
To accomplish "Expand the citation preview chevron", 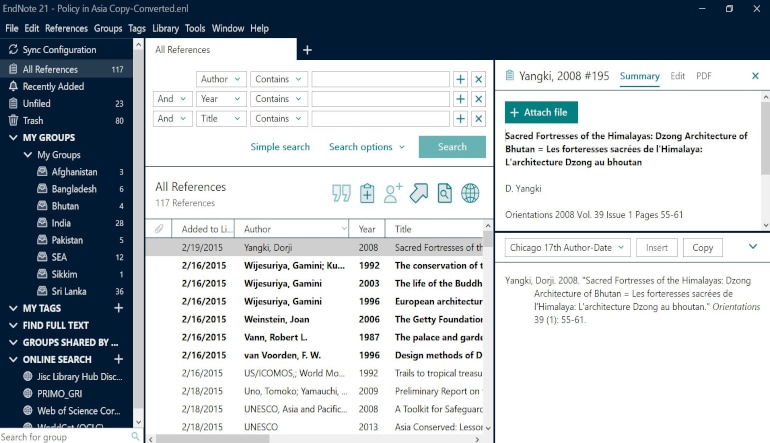I will pyautogui.click(x=753, y=247).
